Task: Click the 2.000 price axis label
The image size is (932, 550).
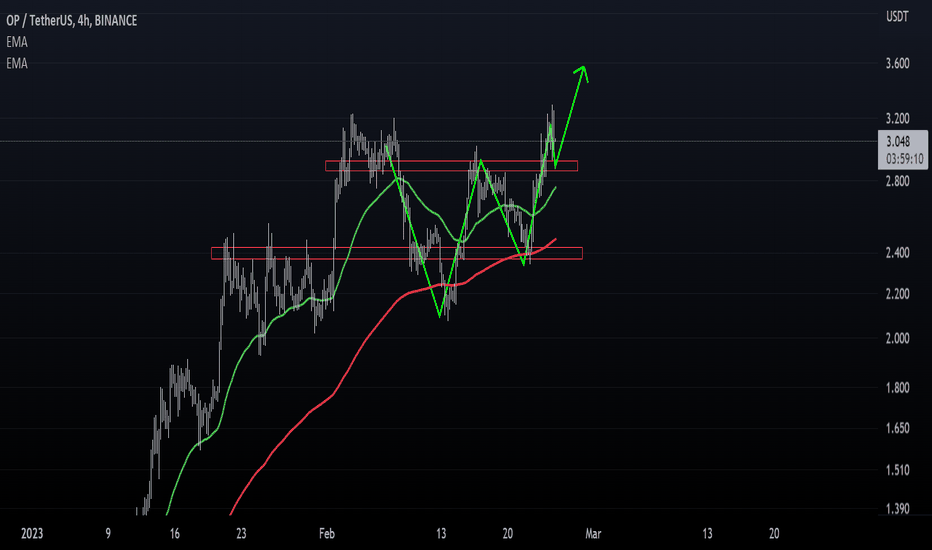Action: (x=898, y=338)
